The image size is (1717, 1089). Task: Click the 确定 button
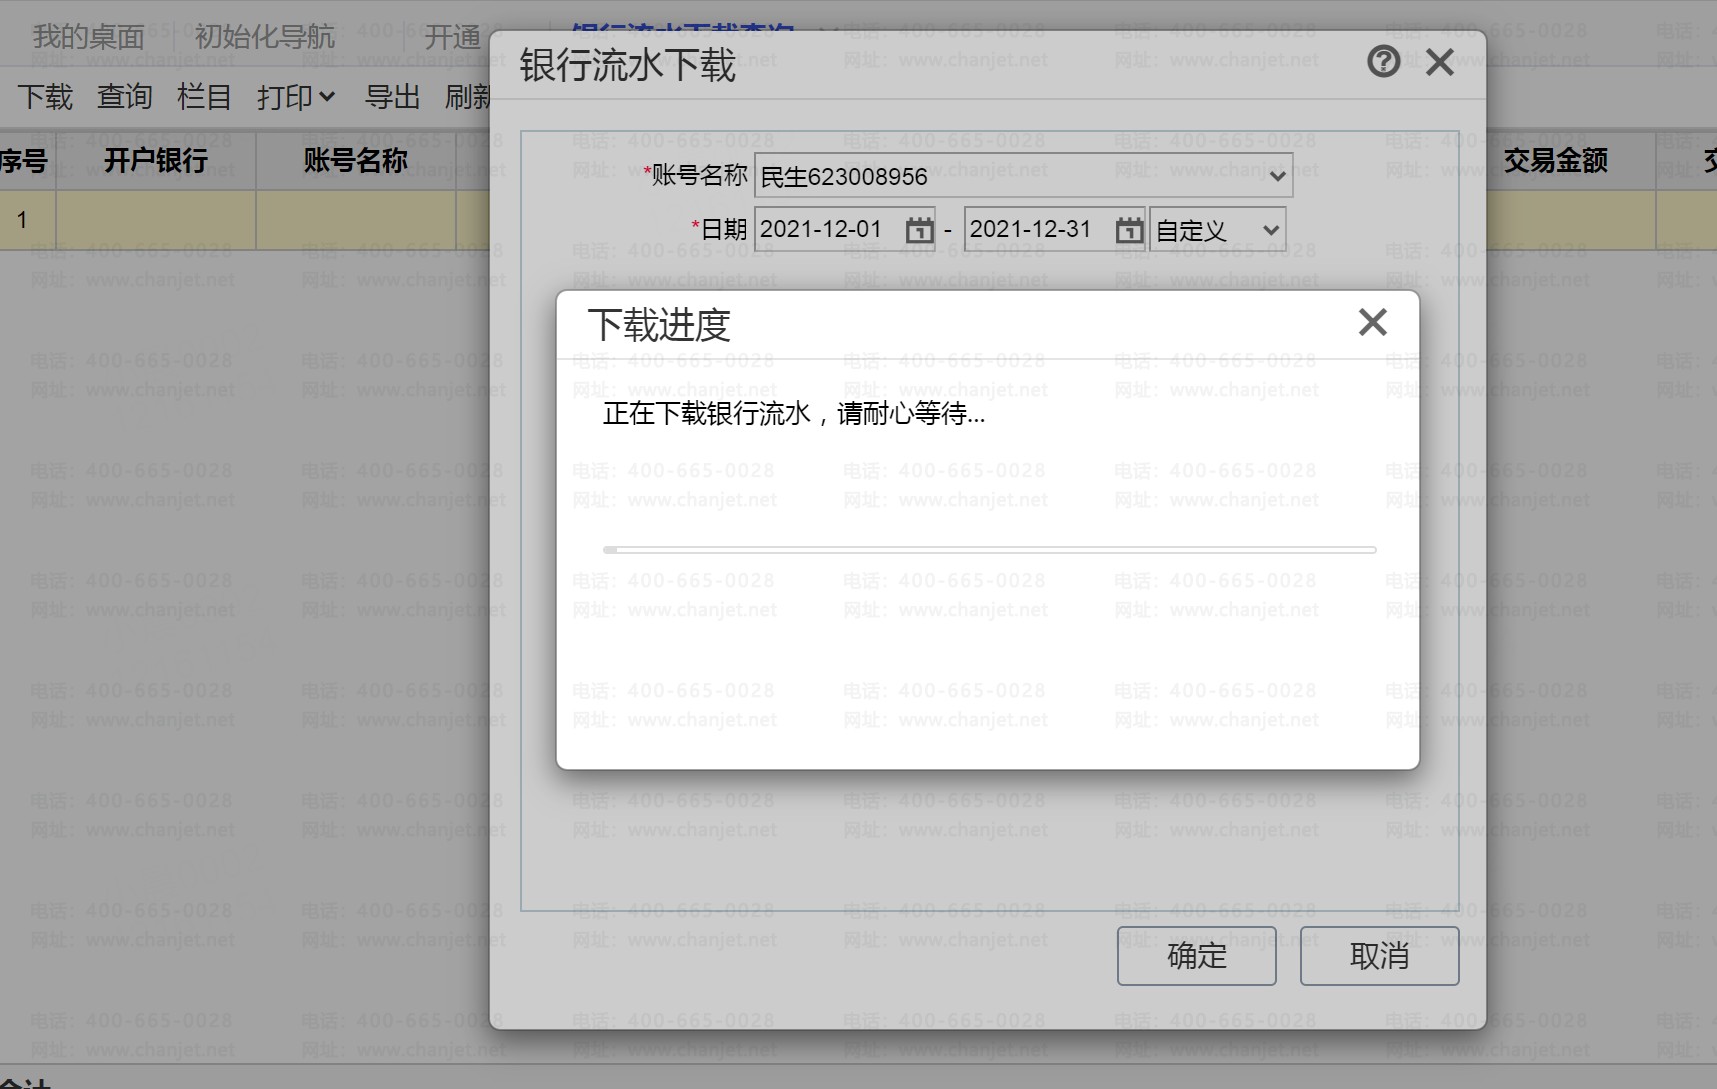coord(1196,956)
